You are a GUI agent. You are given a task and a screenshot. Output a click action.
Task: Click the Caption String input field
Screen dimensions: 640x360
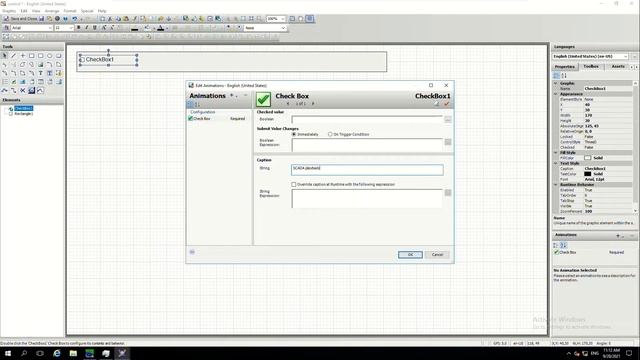tap(367, 170)
